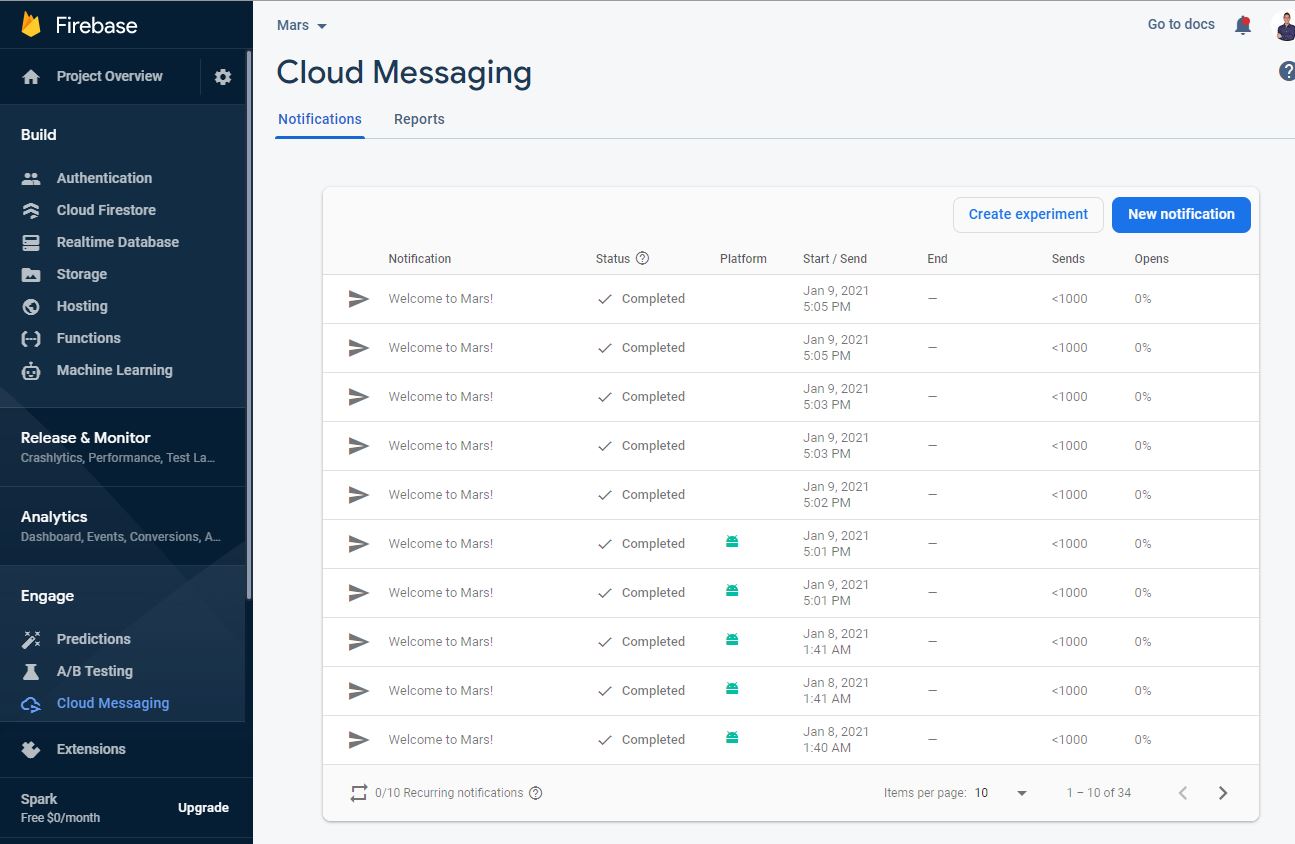Open the Mars project dropdown
Viewport: 1295px width, 844px height.
coord(302,25)
